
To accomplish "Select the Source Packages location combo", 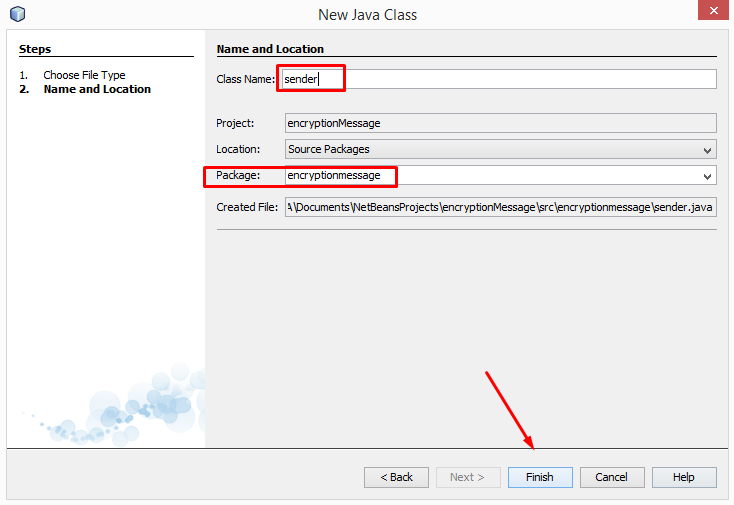I will pos(500,149).
